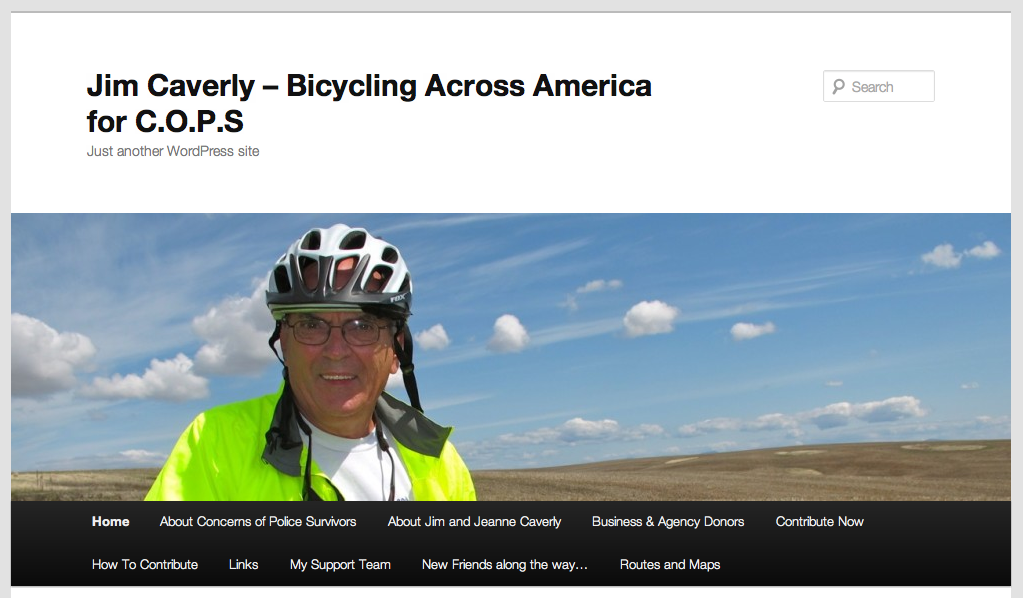Open the How To Contribute page

click(x=145, y=565)
